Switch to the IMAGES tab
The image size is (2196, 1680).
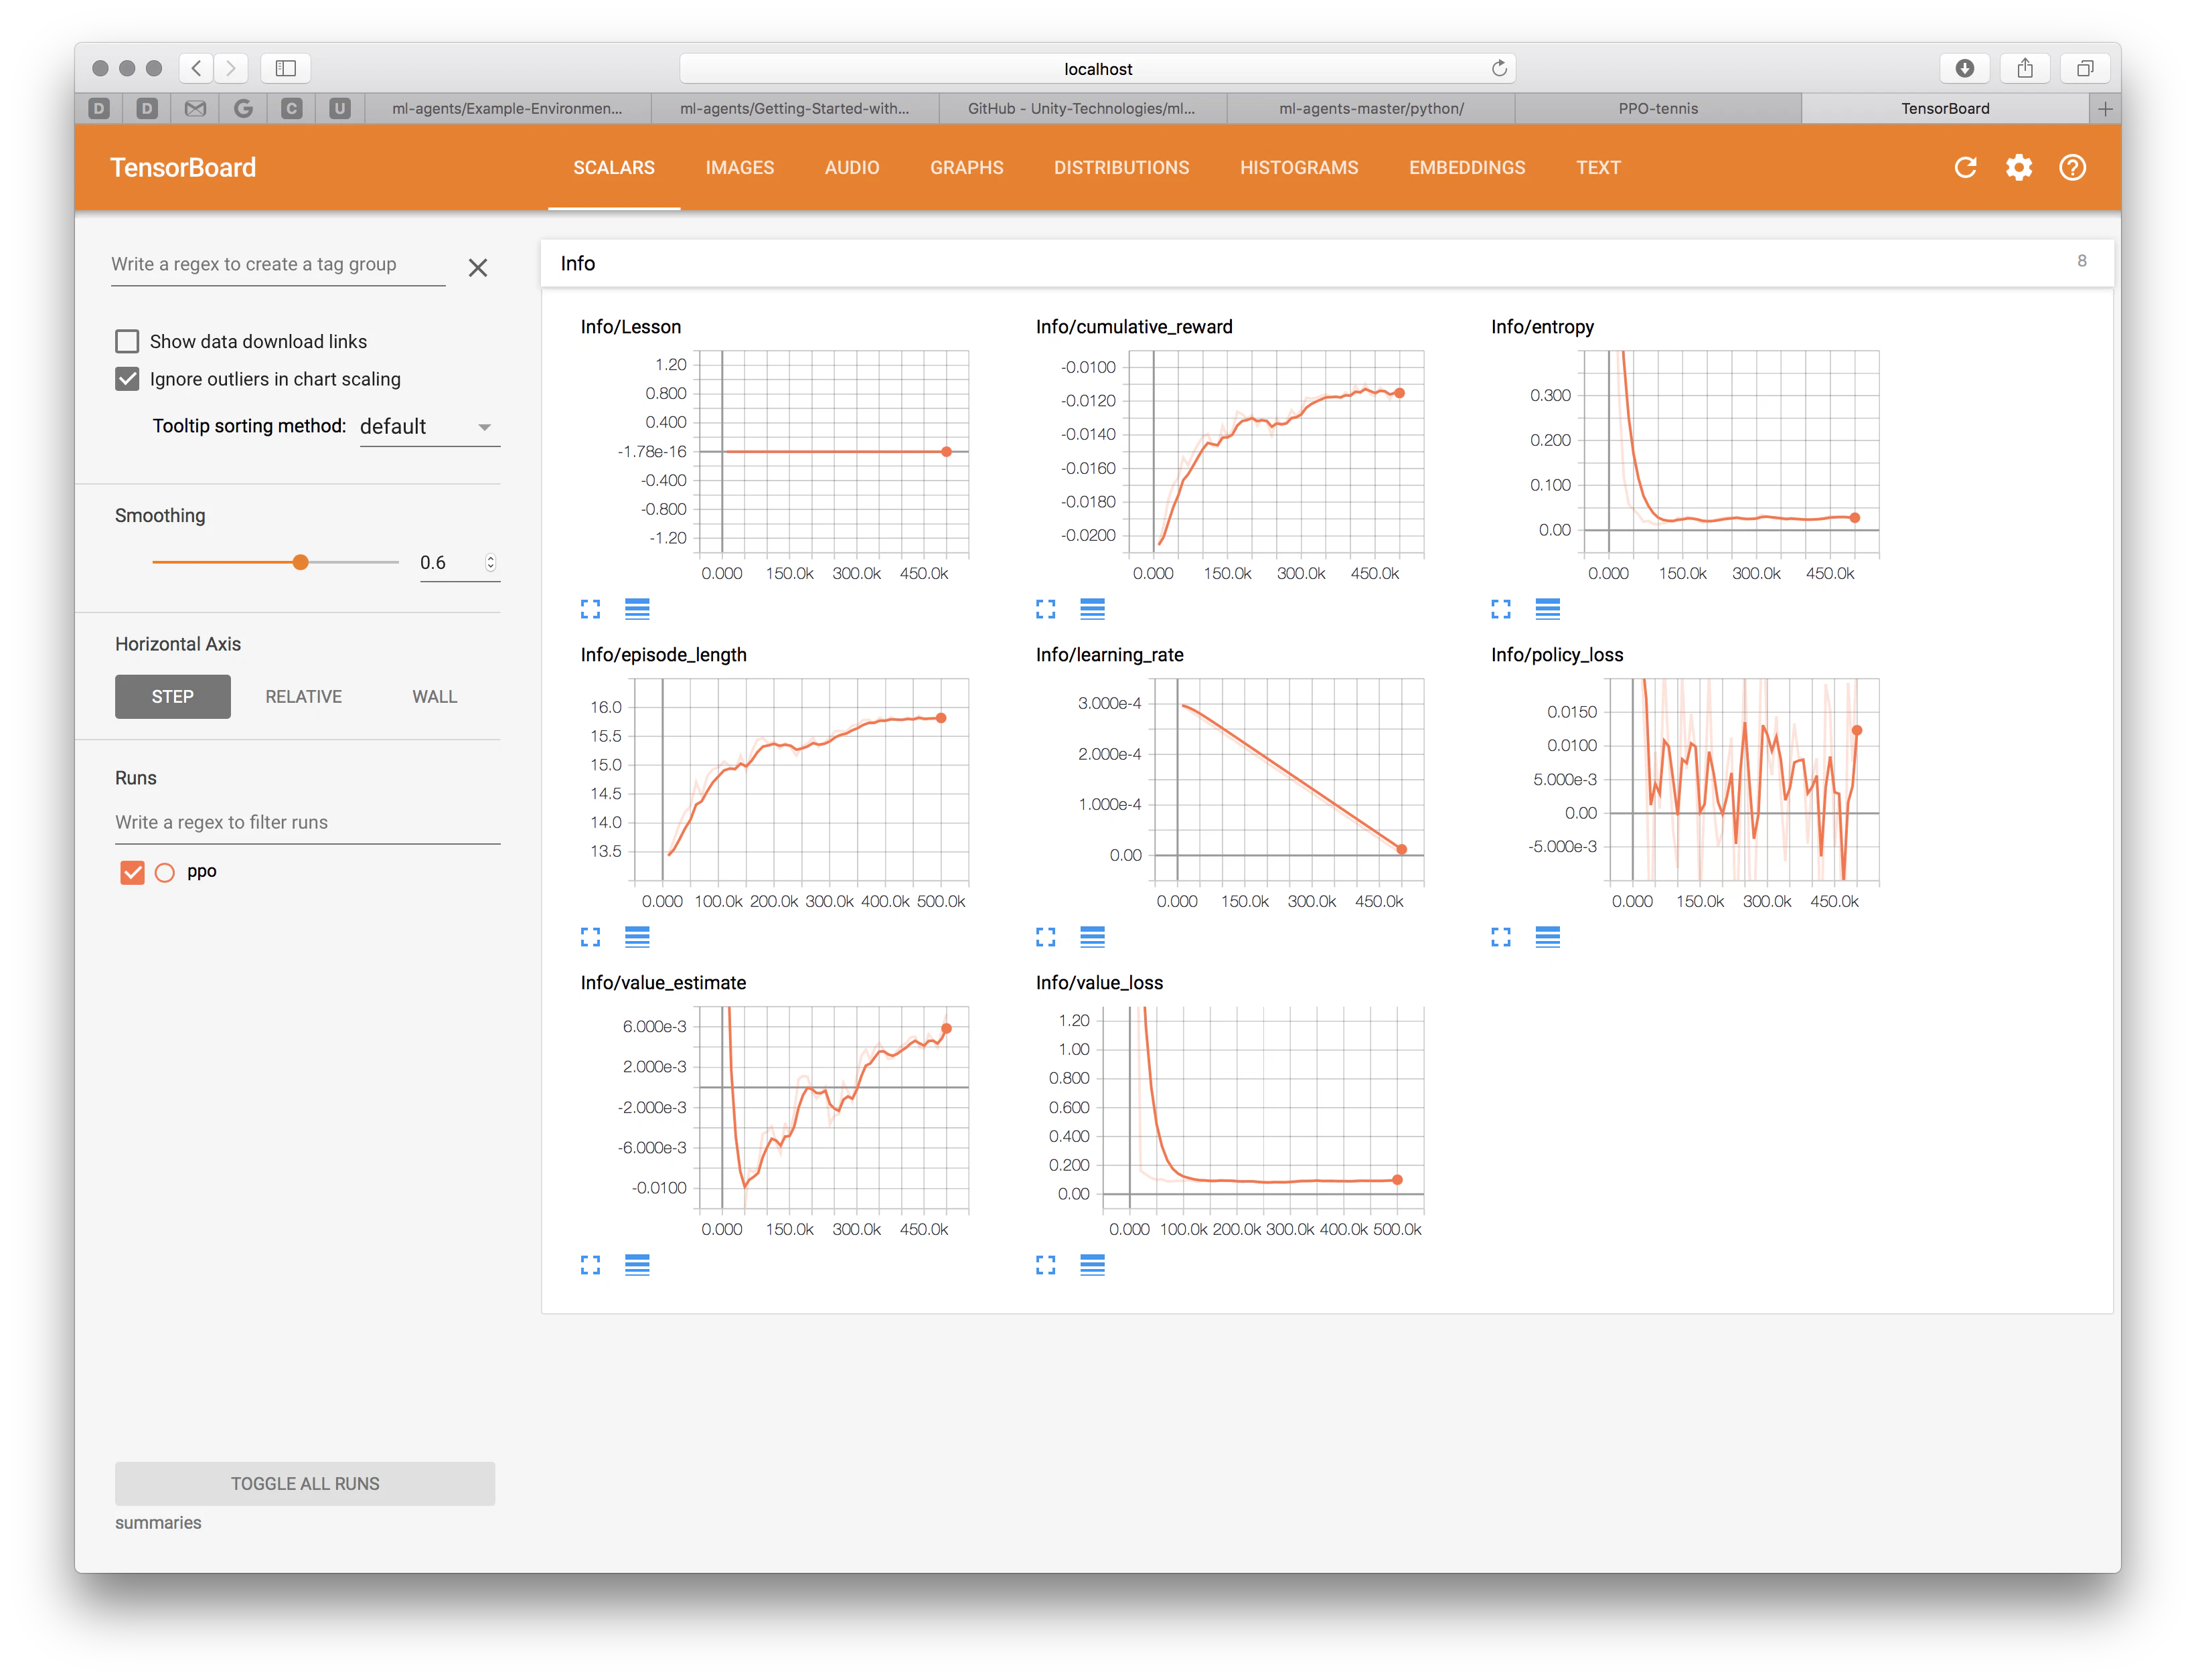point(739,167)
